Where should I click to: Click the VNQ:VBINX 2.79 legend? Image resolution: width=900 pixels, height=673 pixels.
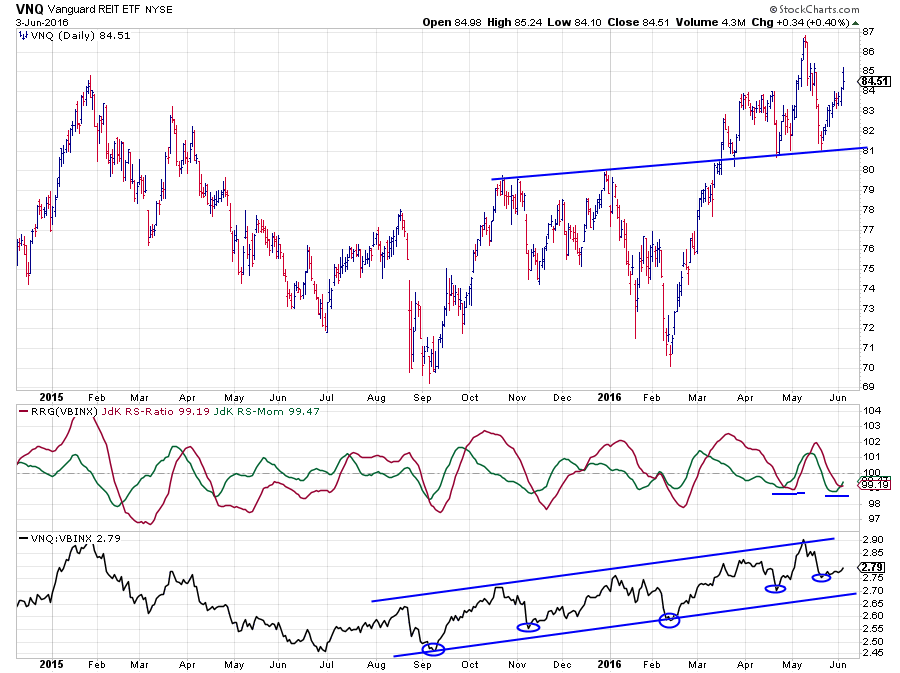pos(76,538)
